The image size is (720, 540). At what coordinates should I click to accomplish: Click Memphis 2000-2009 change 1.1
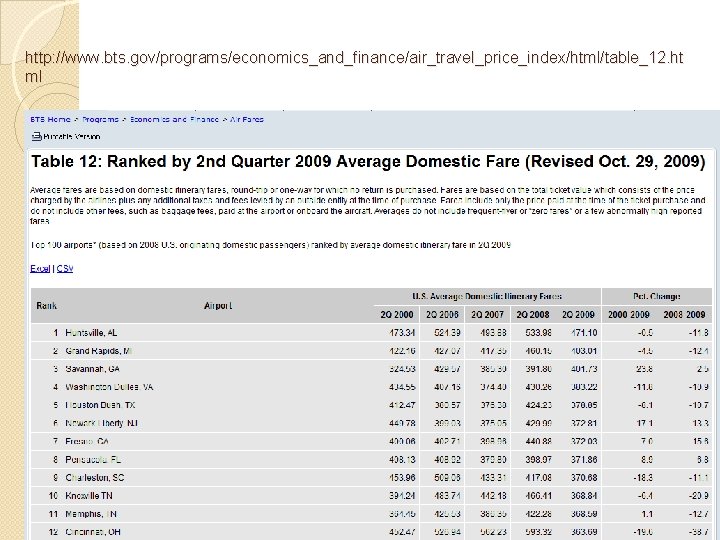click(647, 514)
